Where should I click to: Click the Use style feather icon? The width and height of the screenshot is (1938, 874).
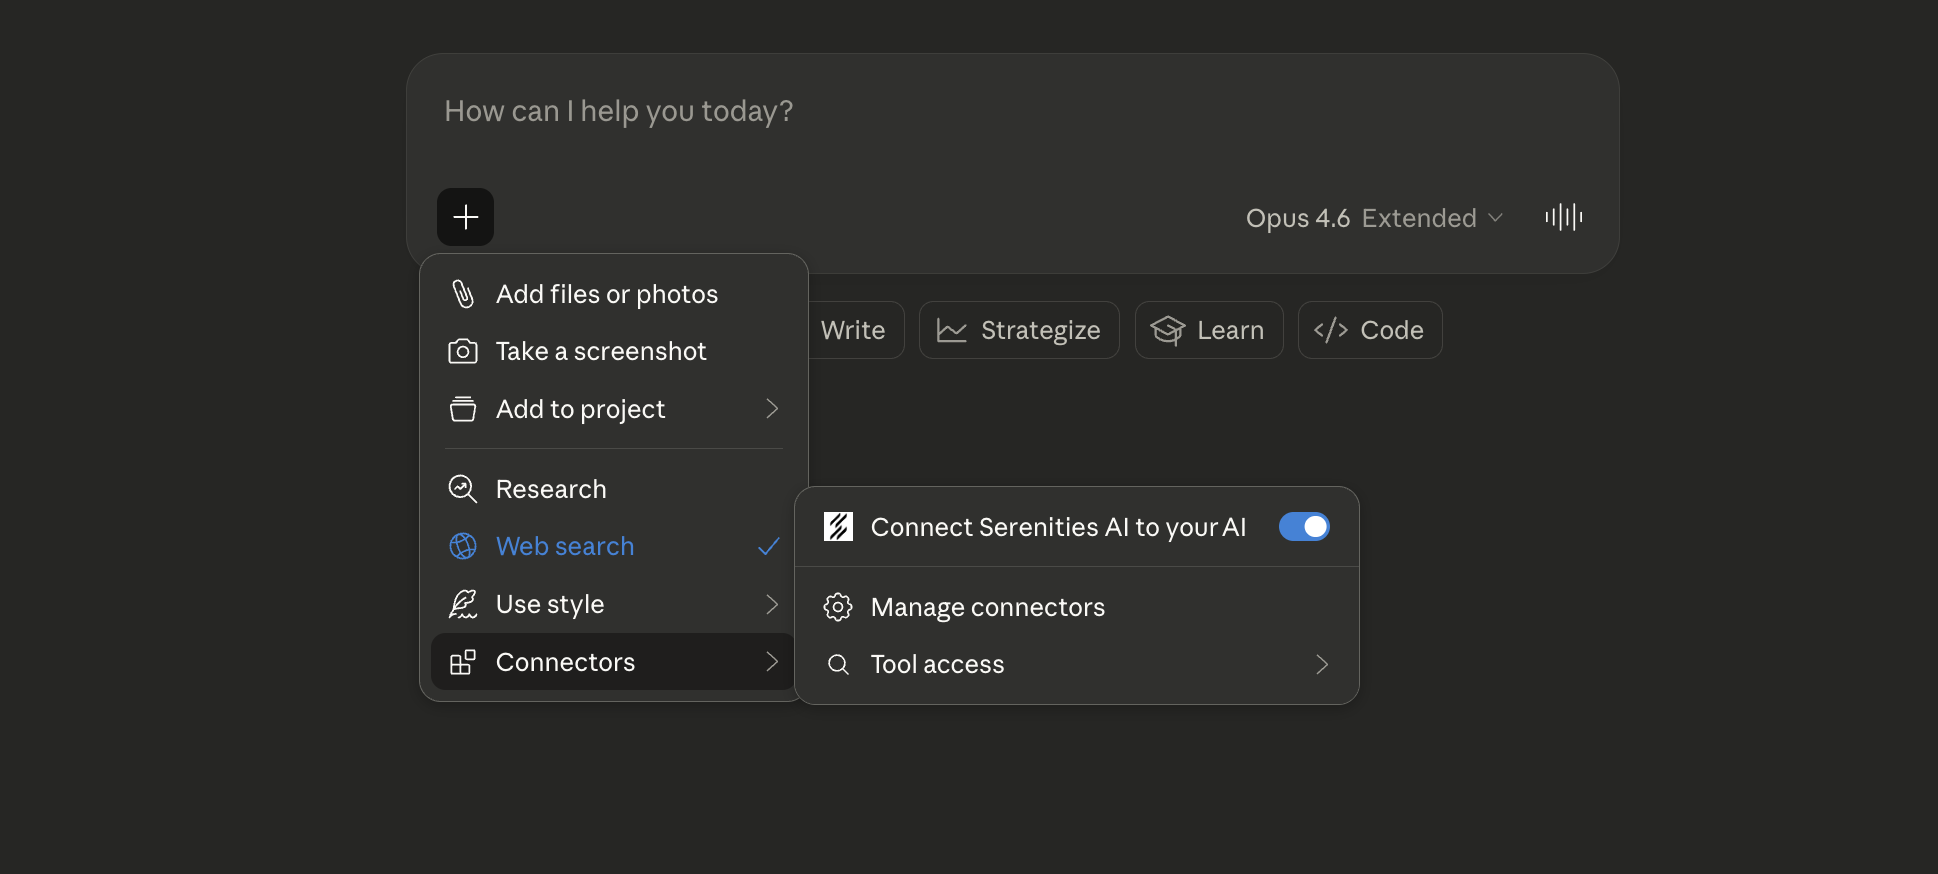(x=462, y=604)
